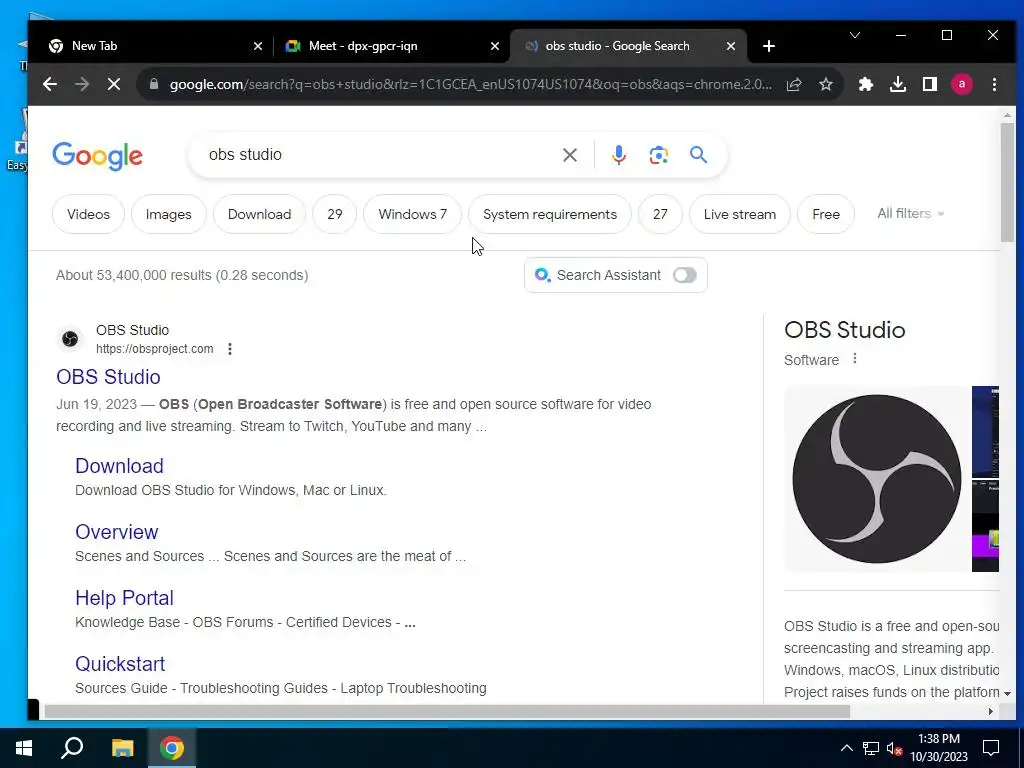The image size is (1024, 768).
Task: Click the right arrow of horizontal scrollbar
Action: click(991, 711)
